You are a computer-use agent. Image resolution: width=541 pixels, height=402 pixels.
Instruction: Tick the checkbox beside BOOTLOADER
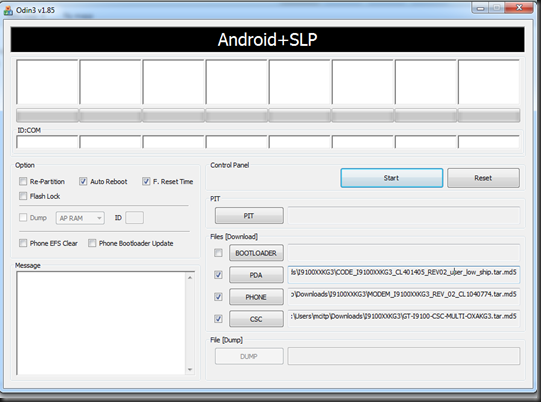[218, 253]
